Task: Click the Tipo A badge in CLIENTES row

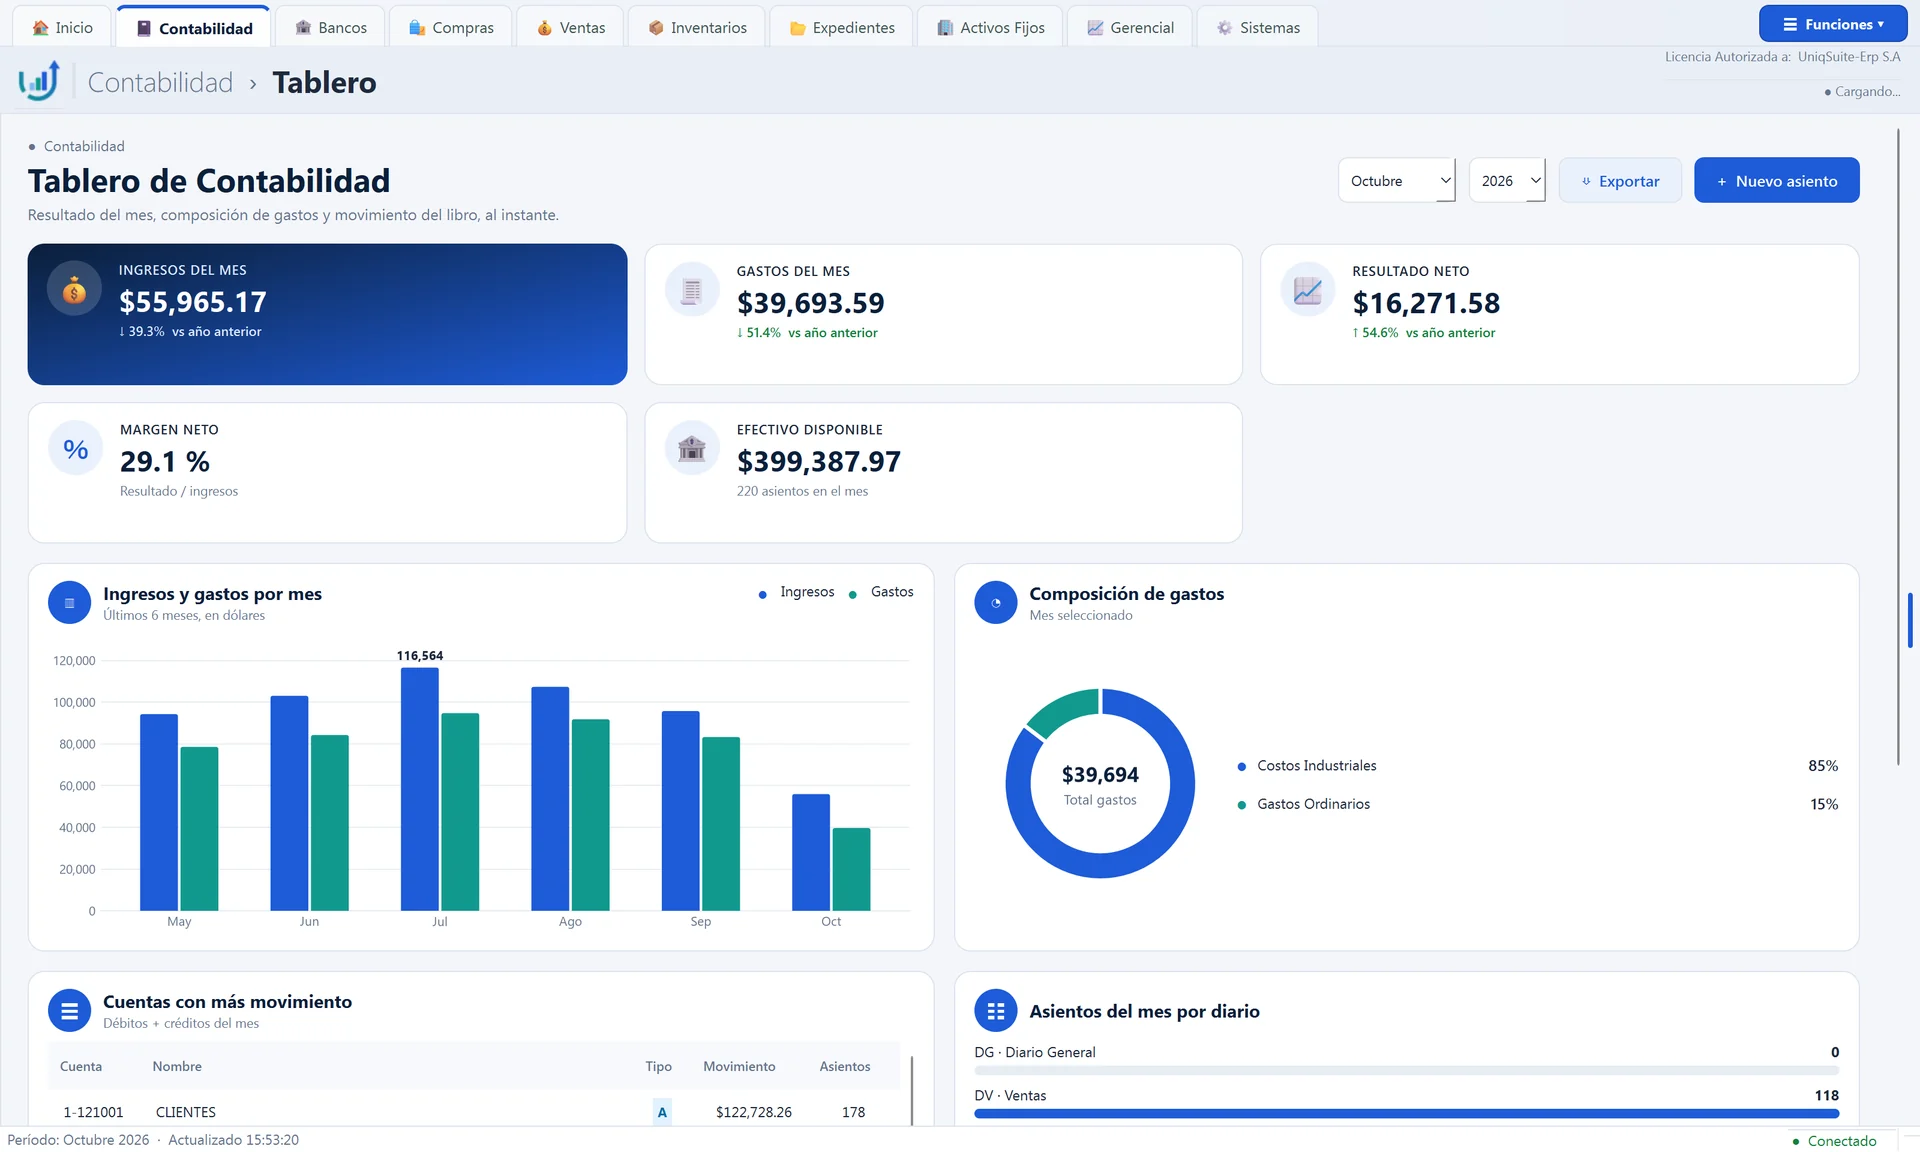Action: 662,1112
